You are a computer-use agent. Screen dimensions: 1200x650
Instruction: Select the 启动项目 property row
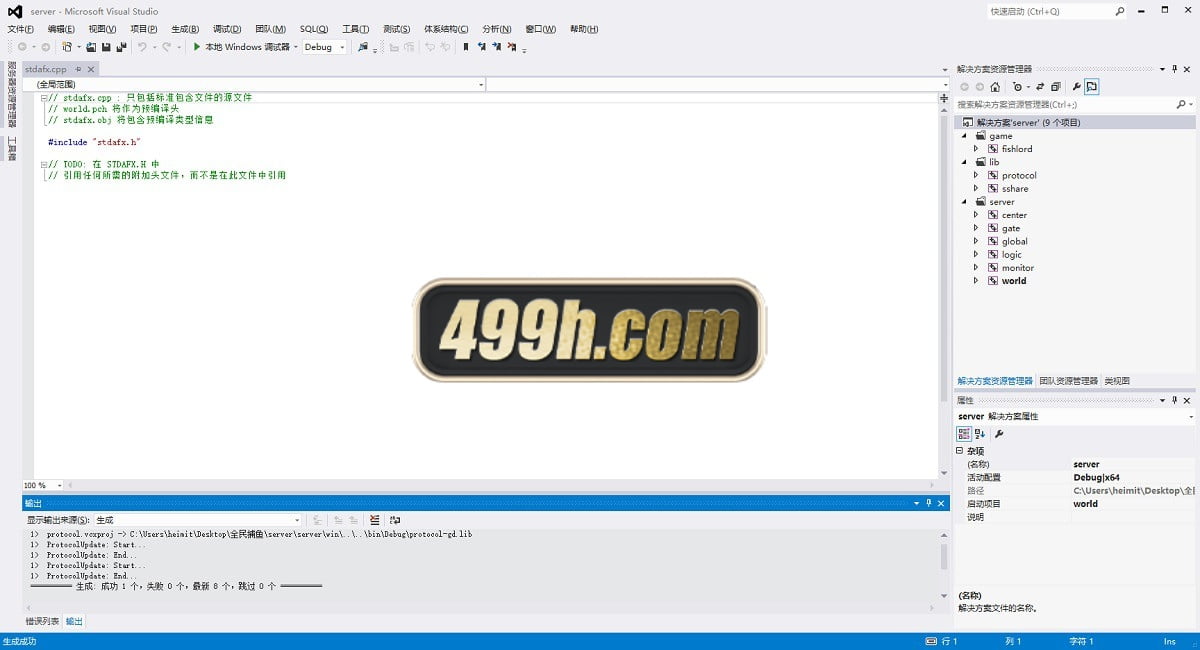(x=1075, y=504)
